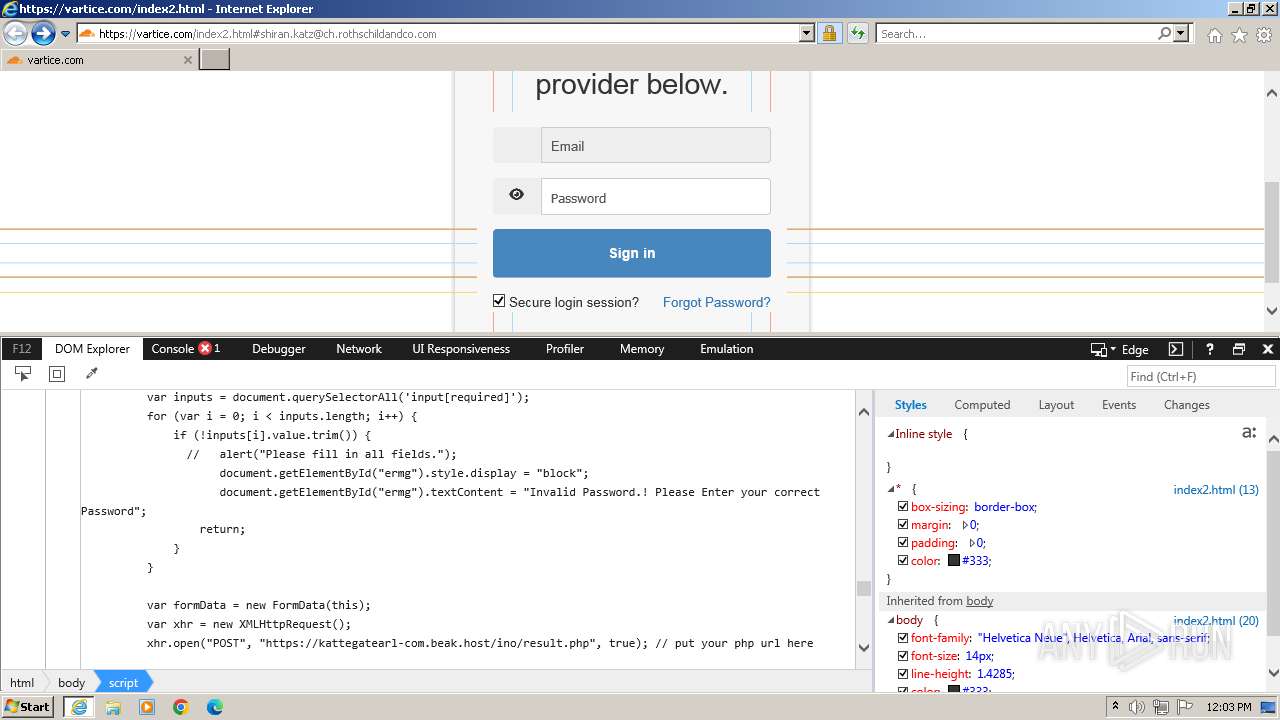This screenshot has height=720, width=1280.
Task: Go back with the IE Back arrow
Action: [x=16, y=34]
